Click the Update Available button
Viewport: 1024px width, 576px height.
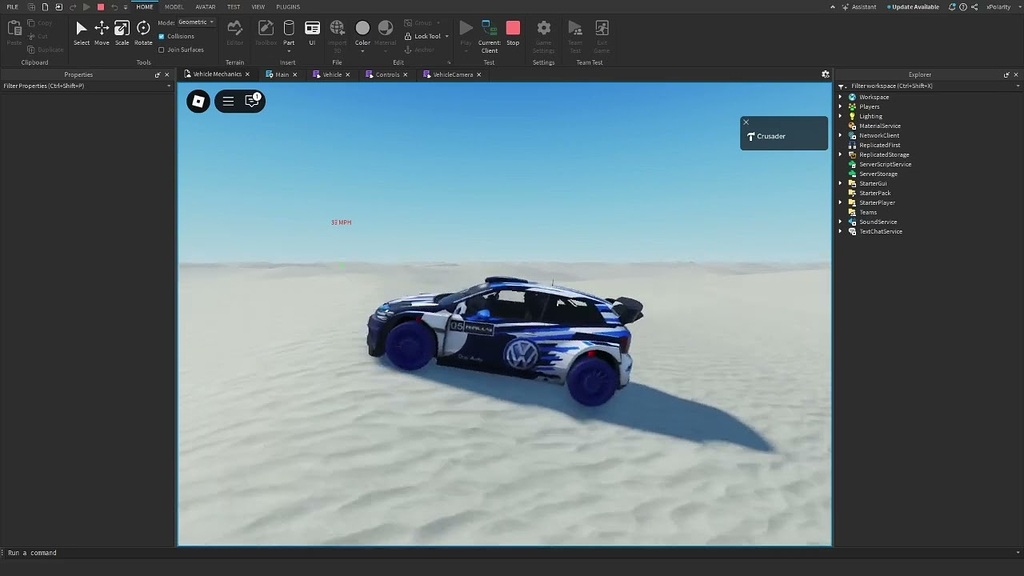(913, 6)
